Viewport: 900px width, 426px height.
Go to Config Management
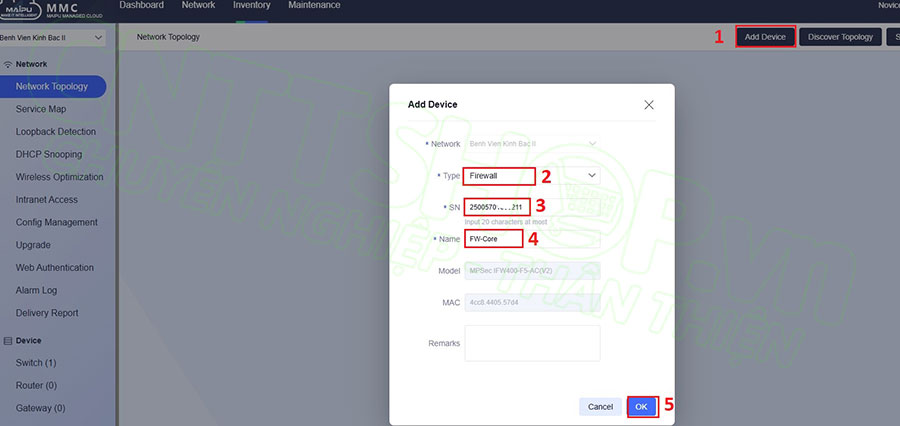[57, 222]
